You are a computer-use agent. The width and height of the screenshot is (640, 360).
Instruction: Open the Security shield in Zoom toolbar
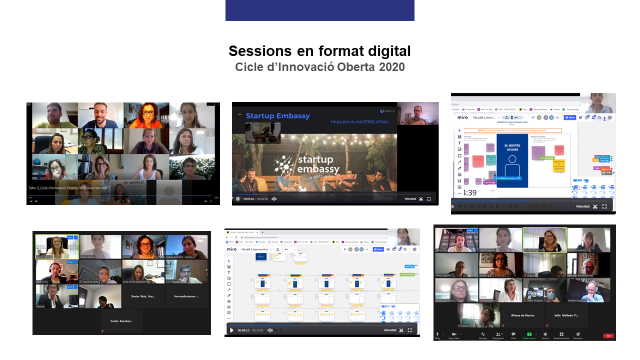[x=483, y=334]
